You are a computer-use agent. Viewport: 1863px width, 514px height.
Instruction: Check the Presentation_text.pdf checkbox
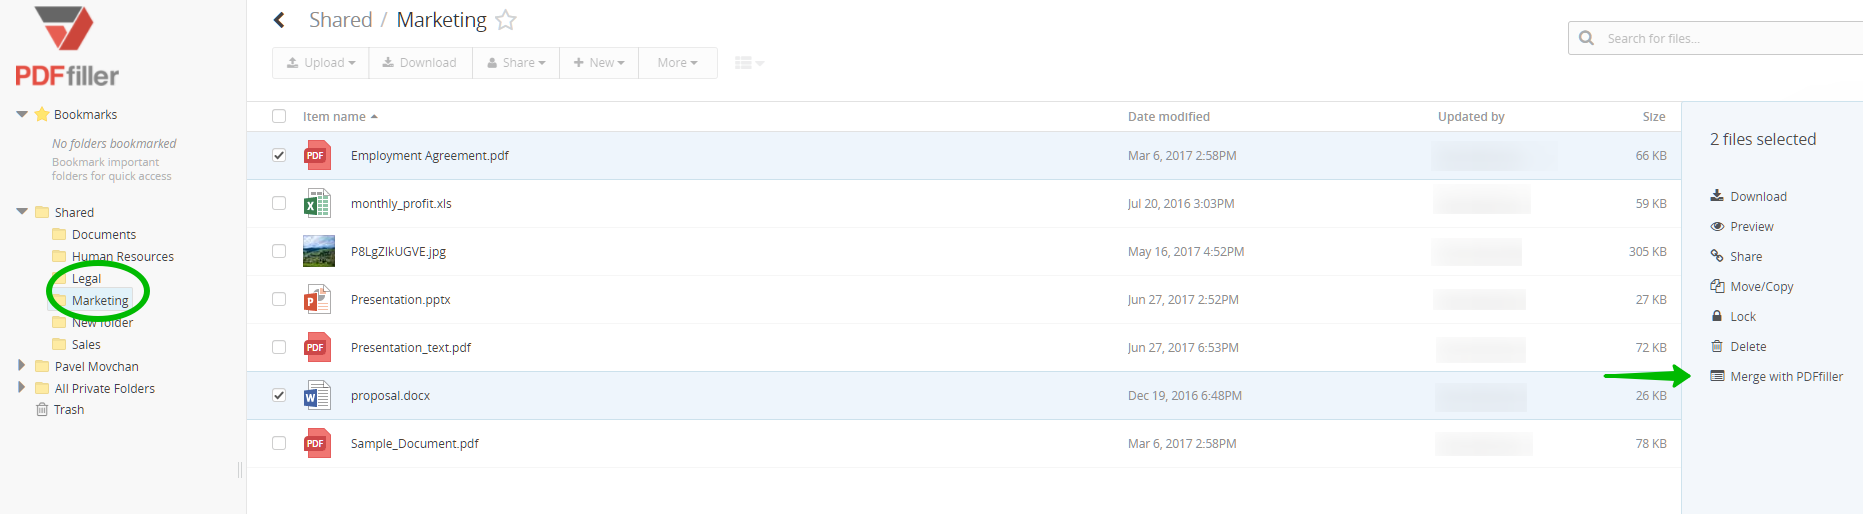pos(279,347)
